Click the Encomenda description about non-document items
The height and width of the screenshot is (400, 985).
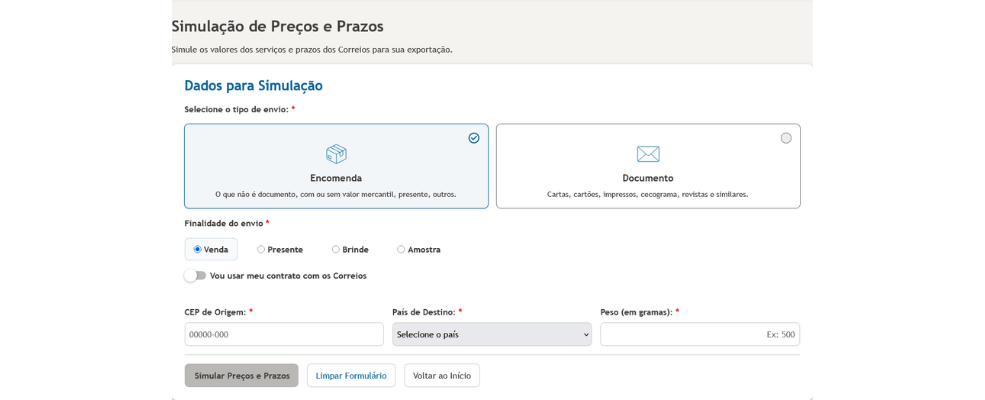336,194
